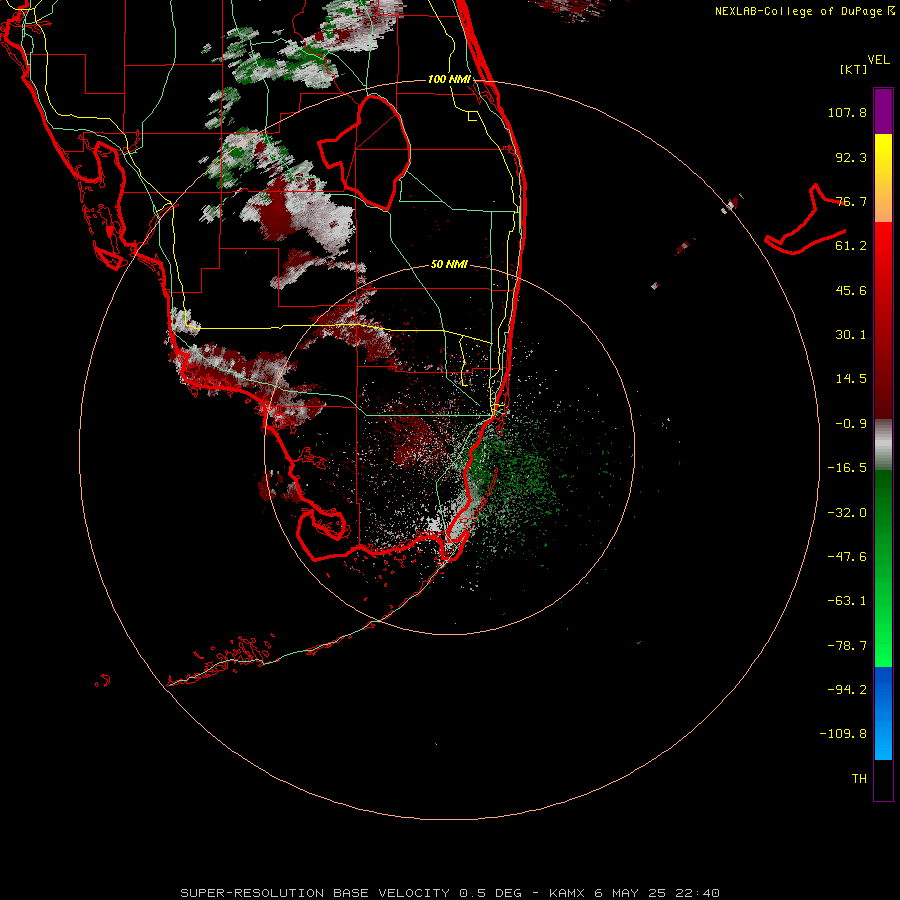Click the Super-Resolution Base Velocity caption text
The height and width of the screenshot is (900, 900).
click(449, 893)
